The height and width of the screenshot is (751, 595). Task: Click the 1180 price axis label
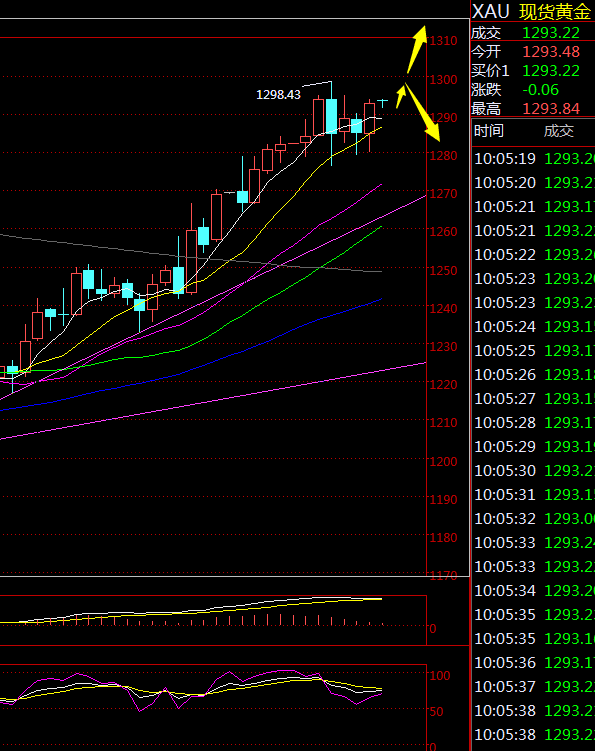(x=443, y=537)
